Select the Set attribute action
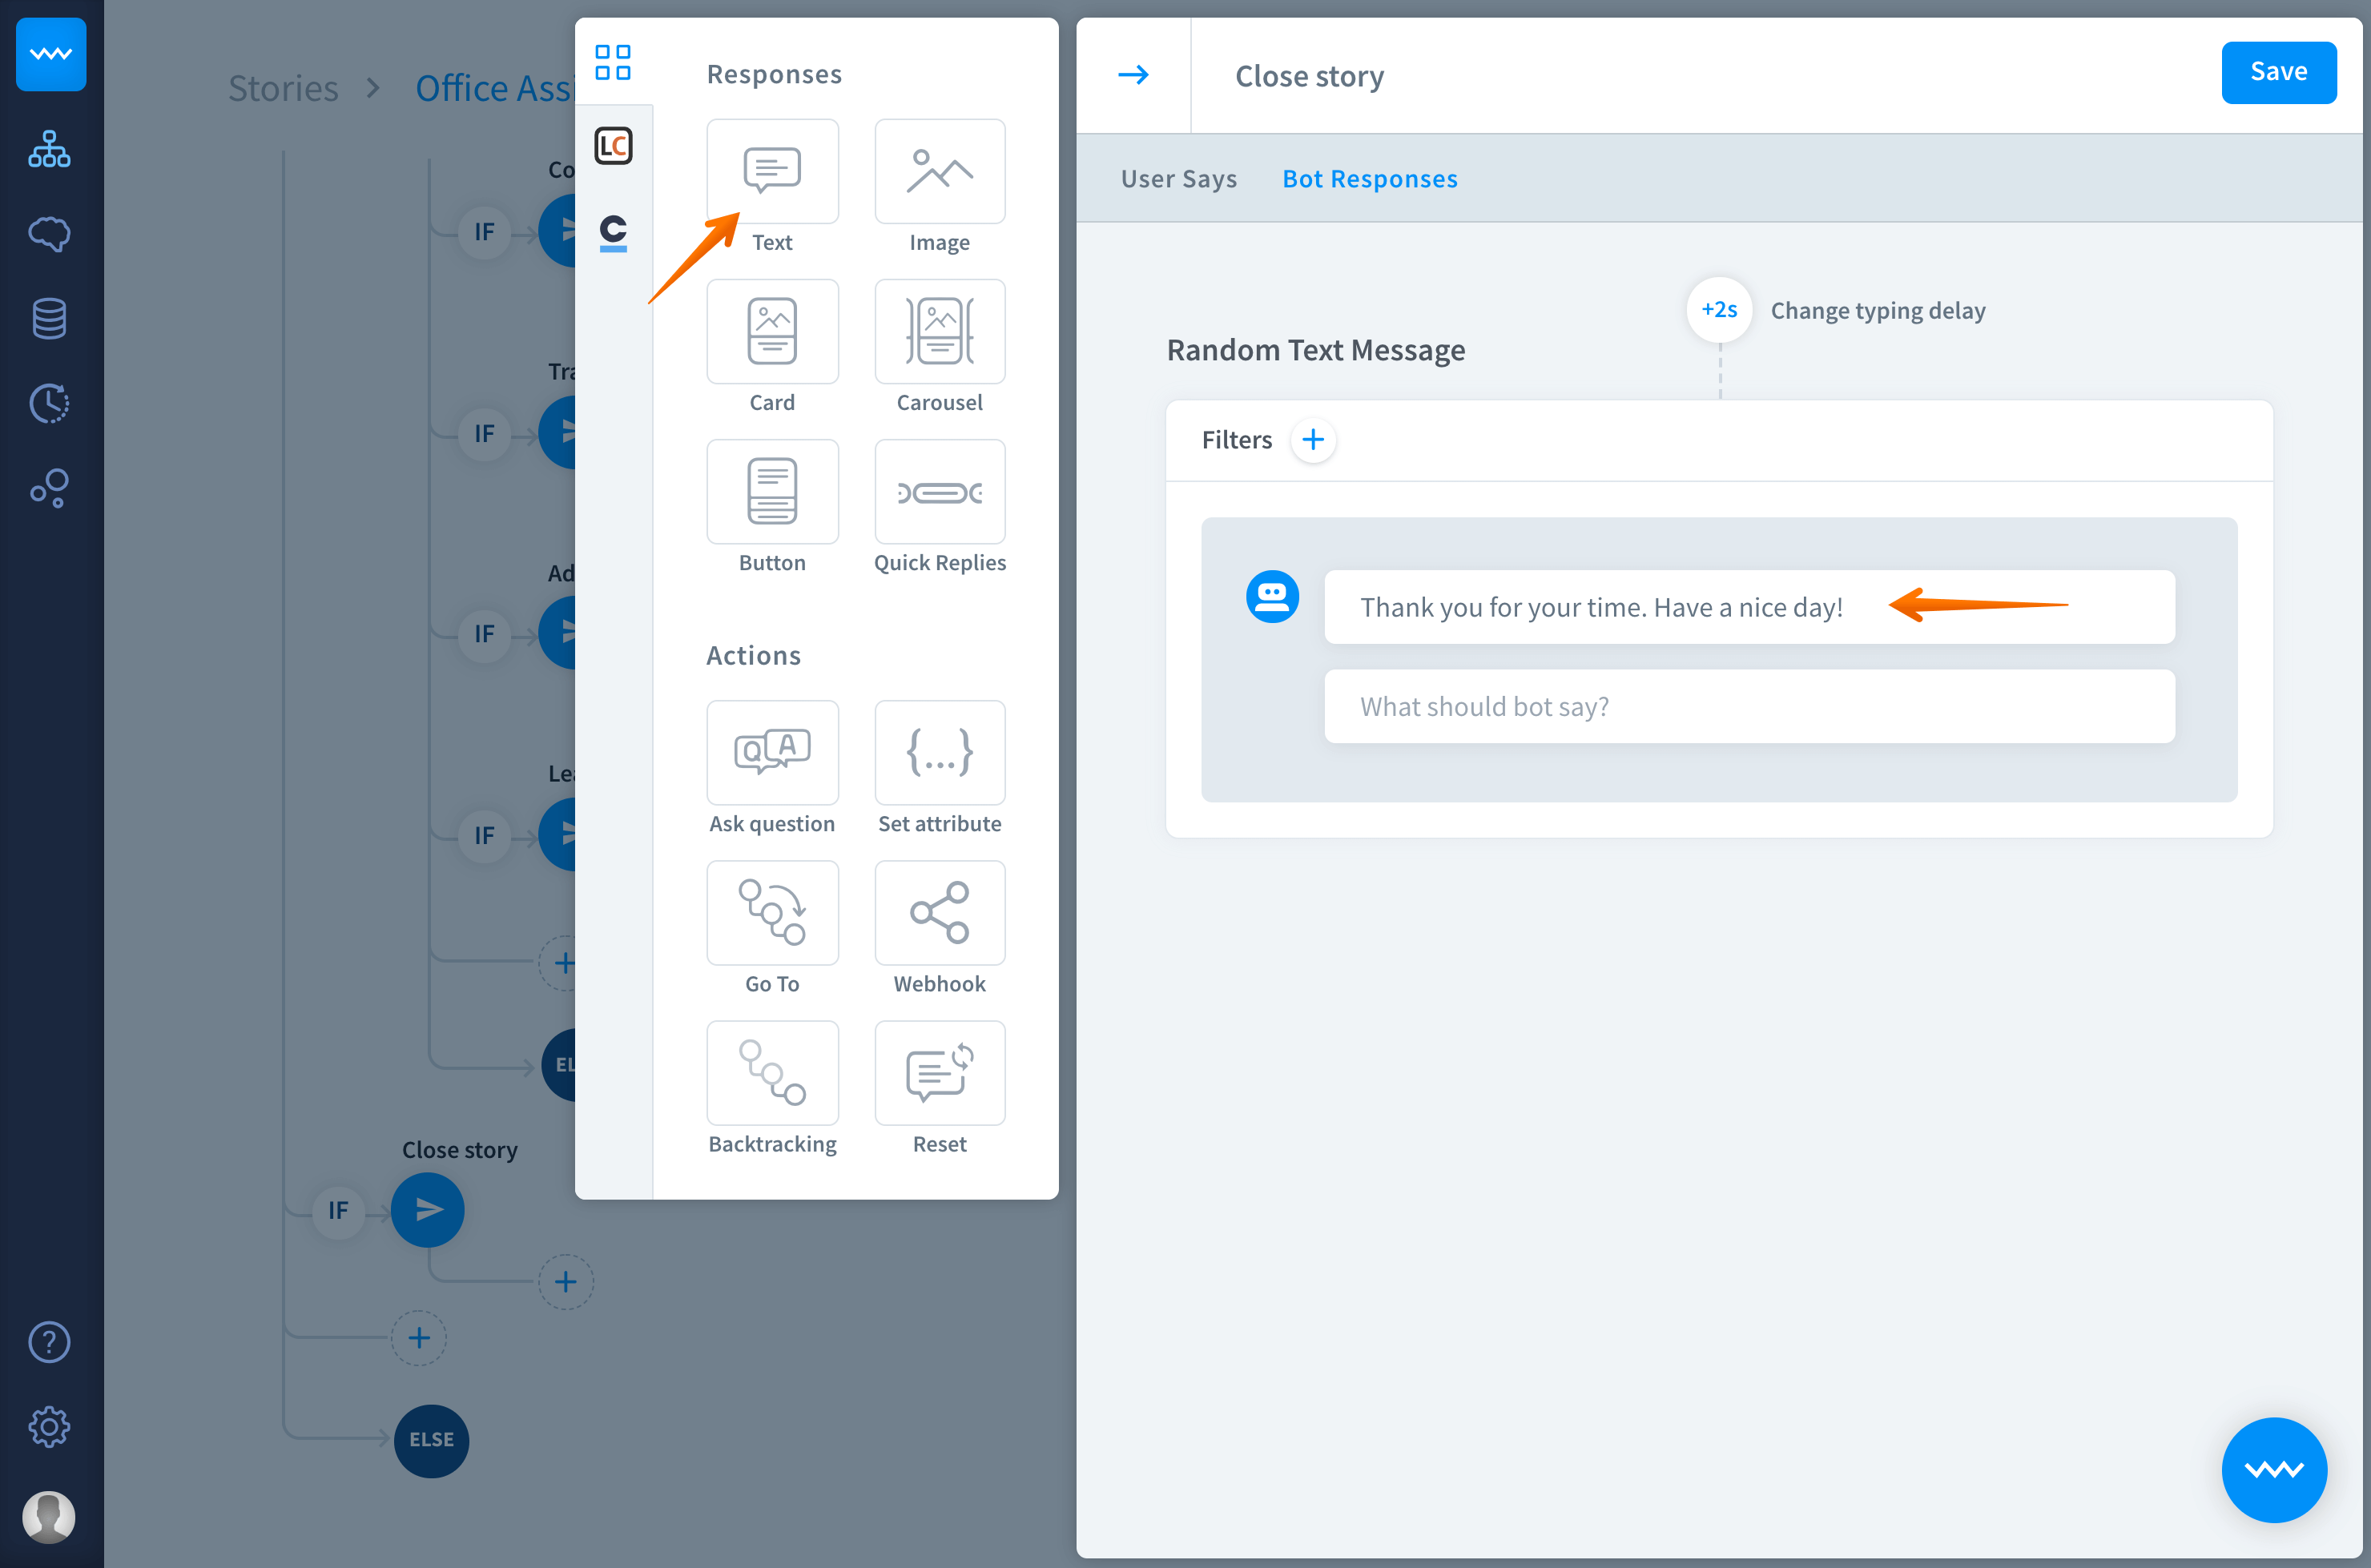Screen dimensions: 2371x1568 pyautogui.click(x=939, y=752)
